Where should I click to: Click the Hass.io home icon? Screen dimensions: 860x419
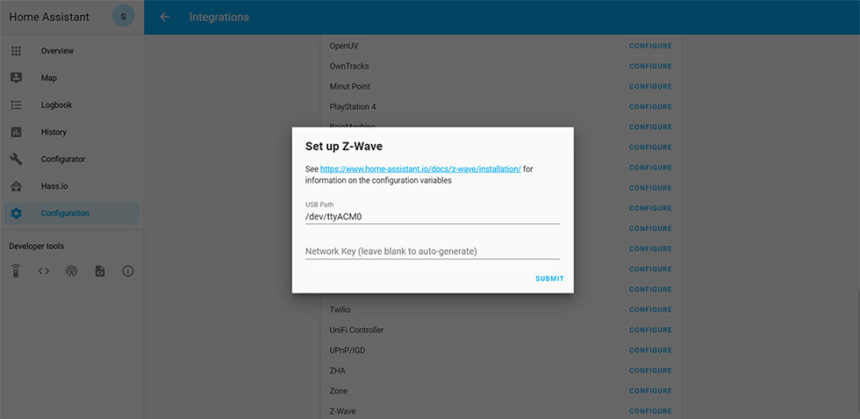pos(16,186)
